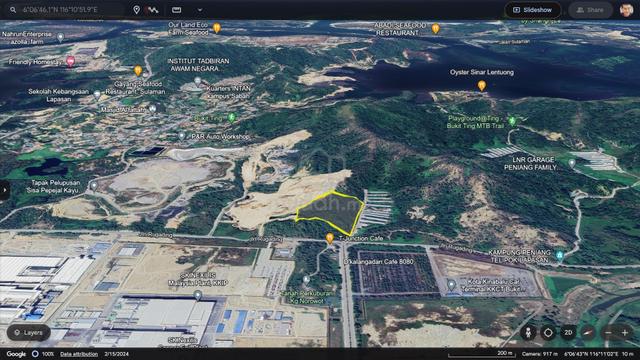Open Kota Kinabalu Car Terminal marker
Image resolution: width=640 pixels, height=360 pixels.
451,284
